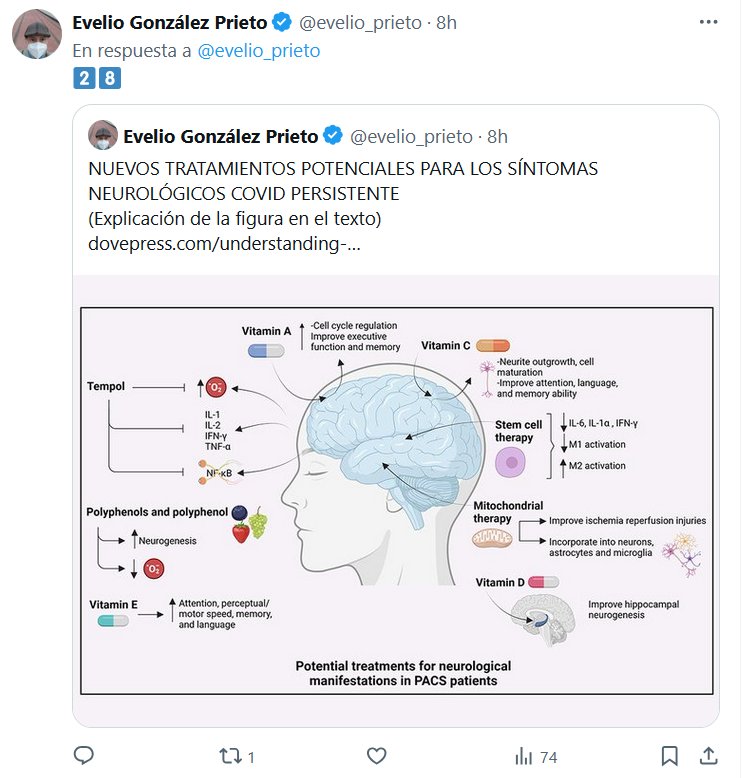Share the post via share icon
The width and height of the screenshot is (742, 778).
pyautogui.click(x=708, y=755)
